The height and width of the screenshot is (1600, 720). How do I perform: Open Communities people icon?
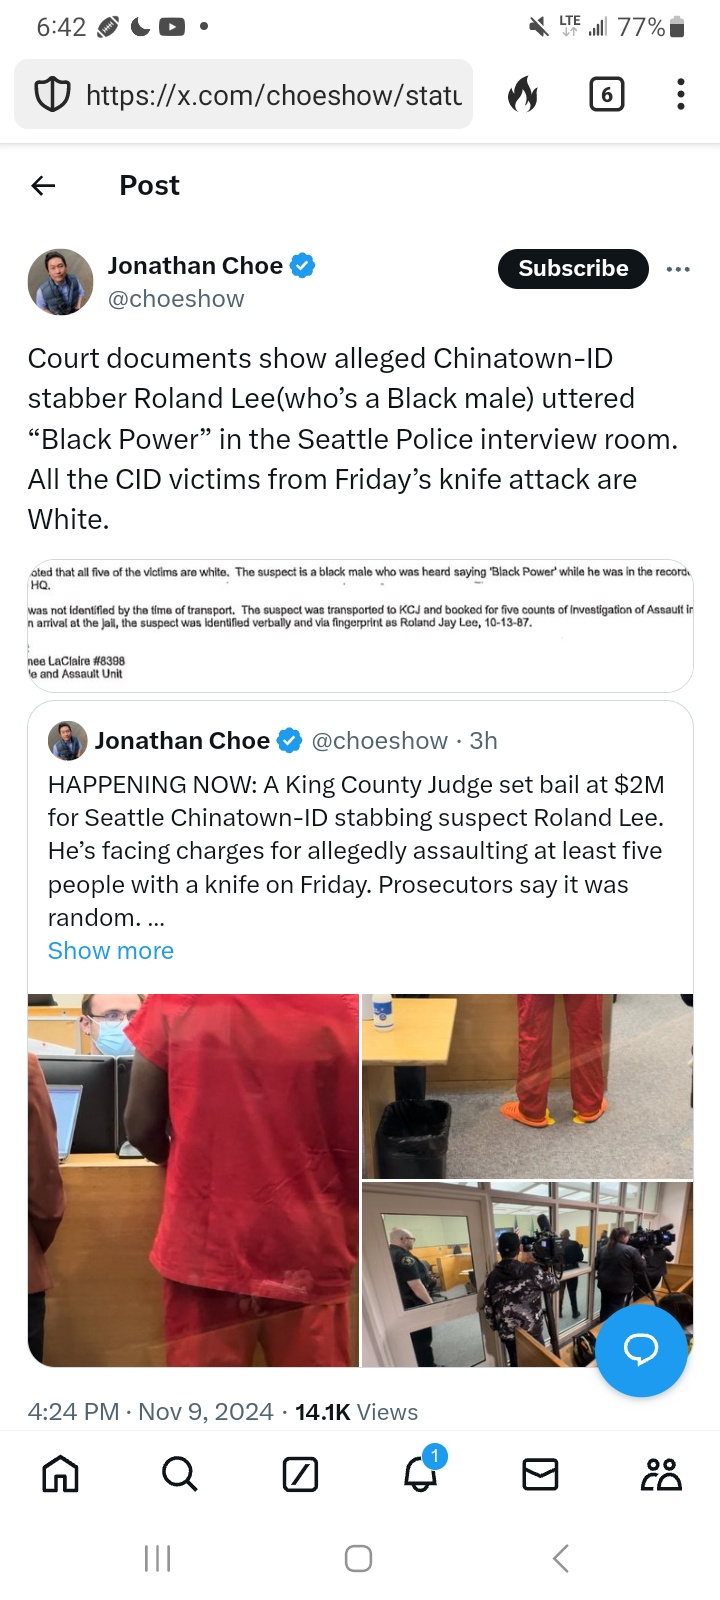(661, 1474)
